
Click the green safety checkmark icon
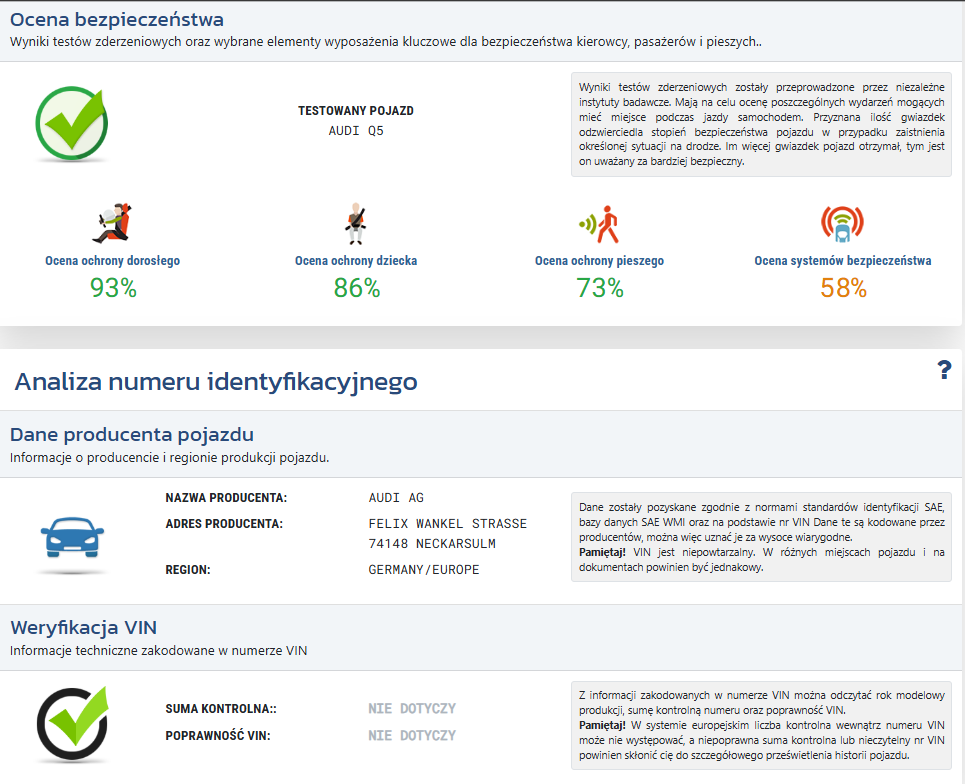pos(71,124)
